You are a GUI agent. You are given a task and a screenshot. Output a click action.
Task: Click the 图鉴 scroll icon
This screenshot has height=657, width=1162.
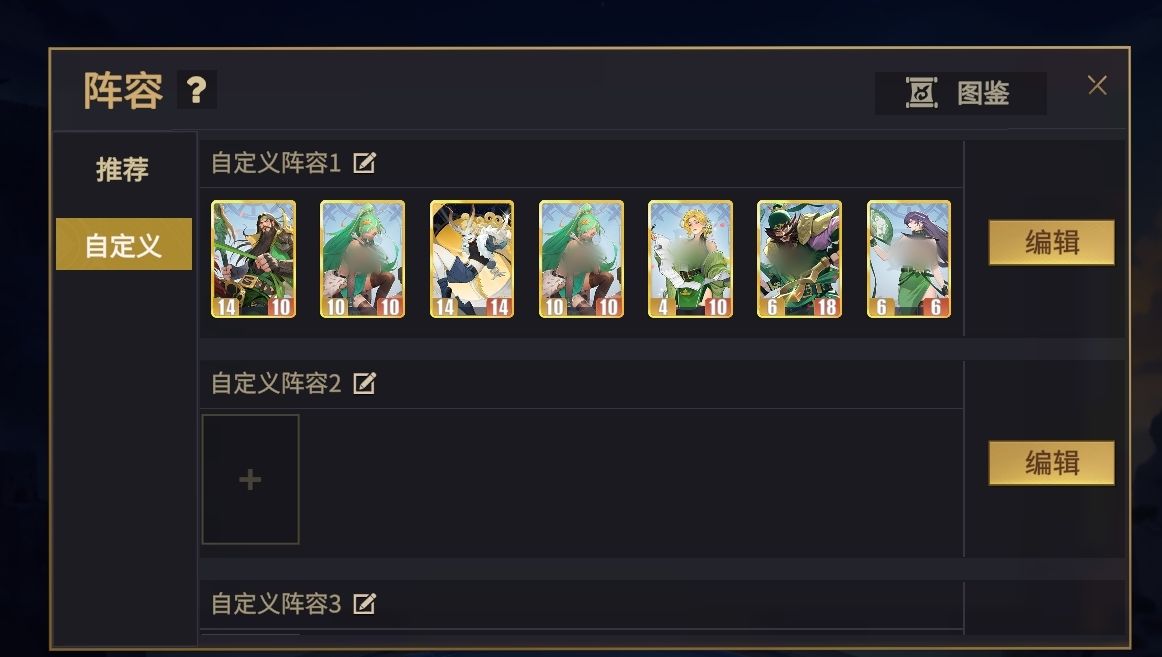tap(922, 93)
